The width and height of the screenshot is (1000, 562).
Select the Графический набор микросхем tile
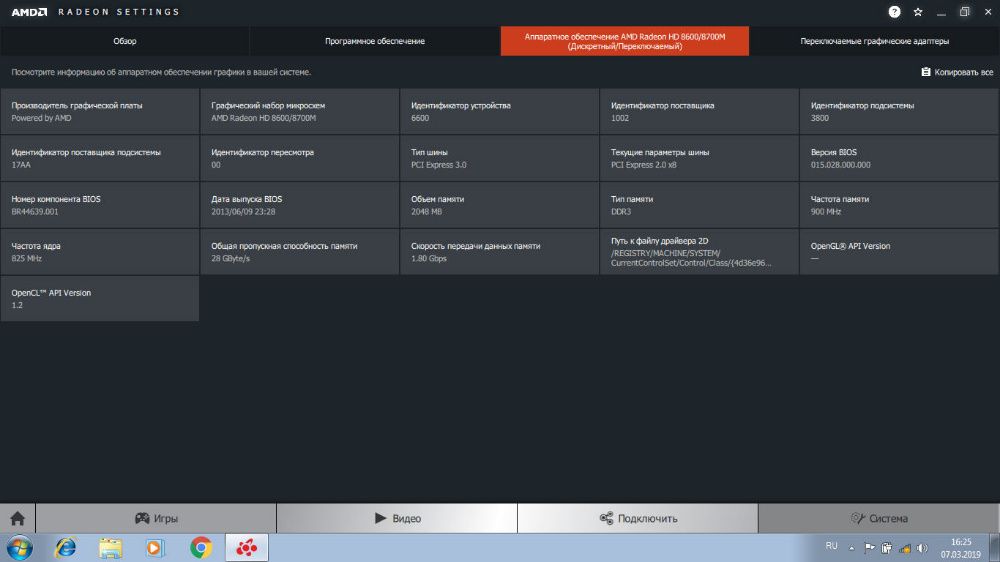[300, 112]
